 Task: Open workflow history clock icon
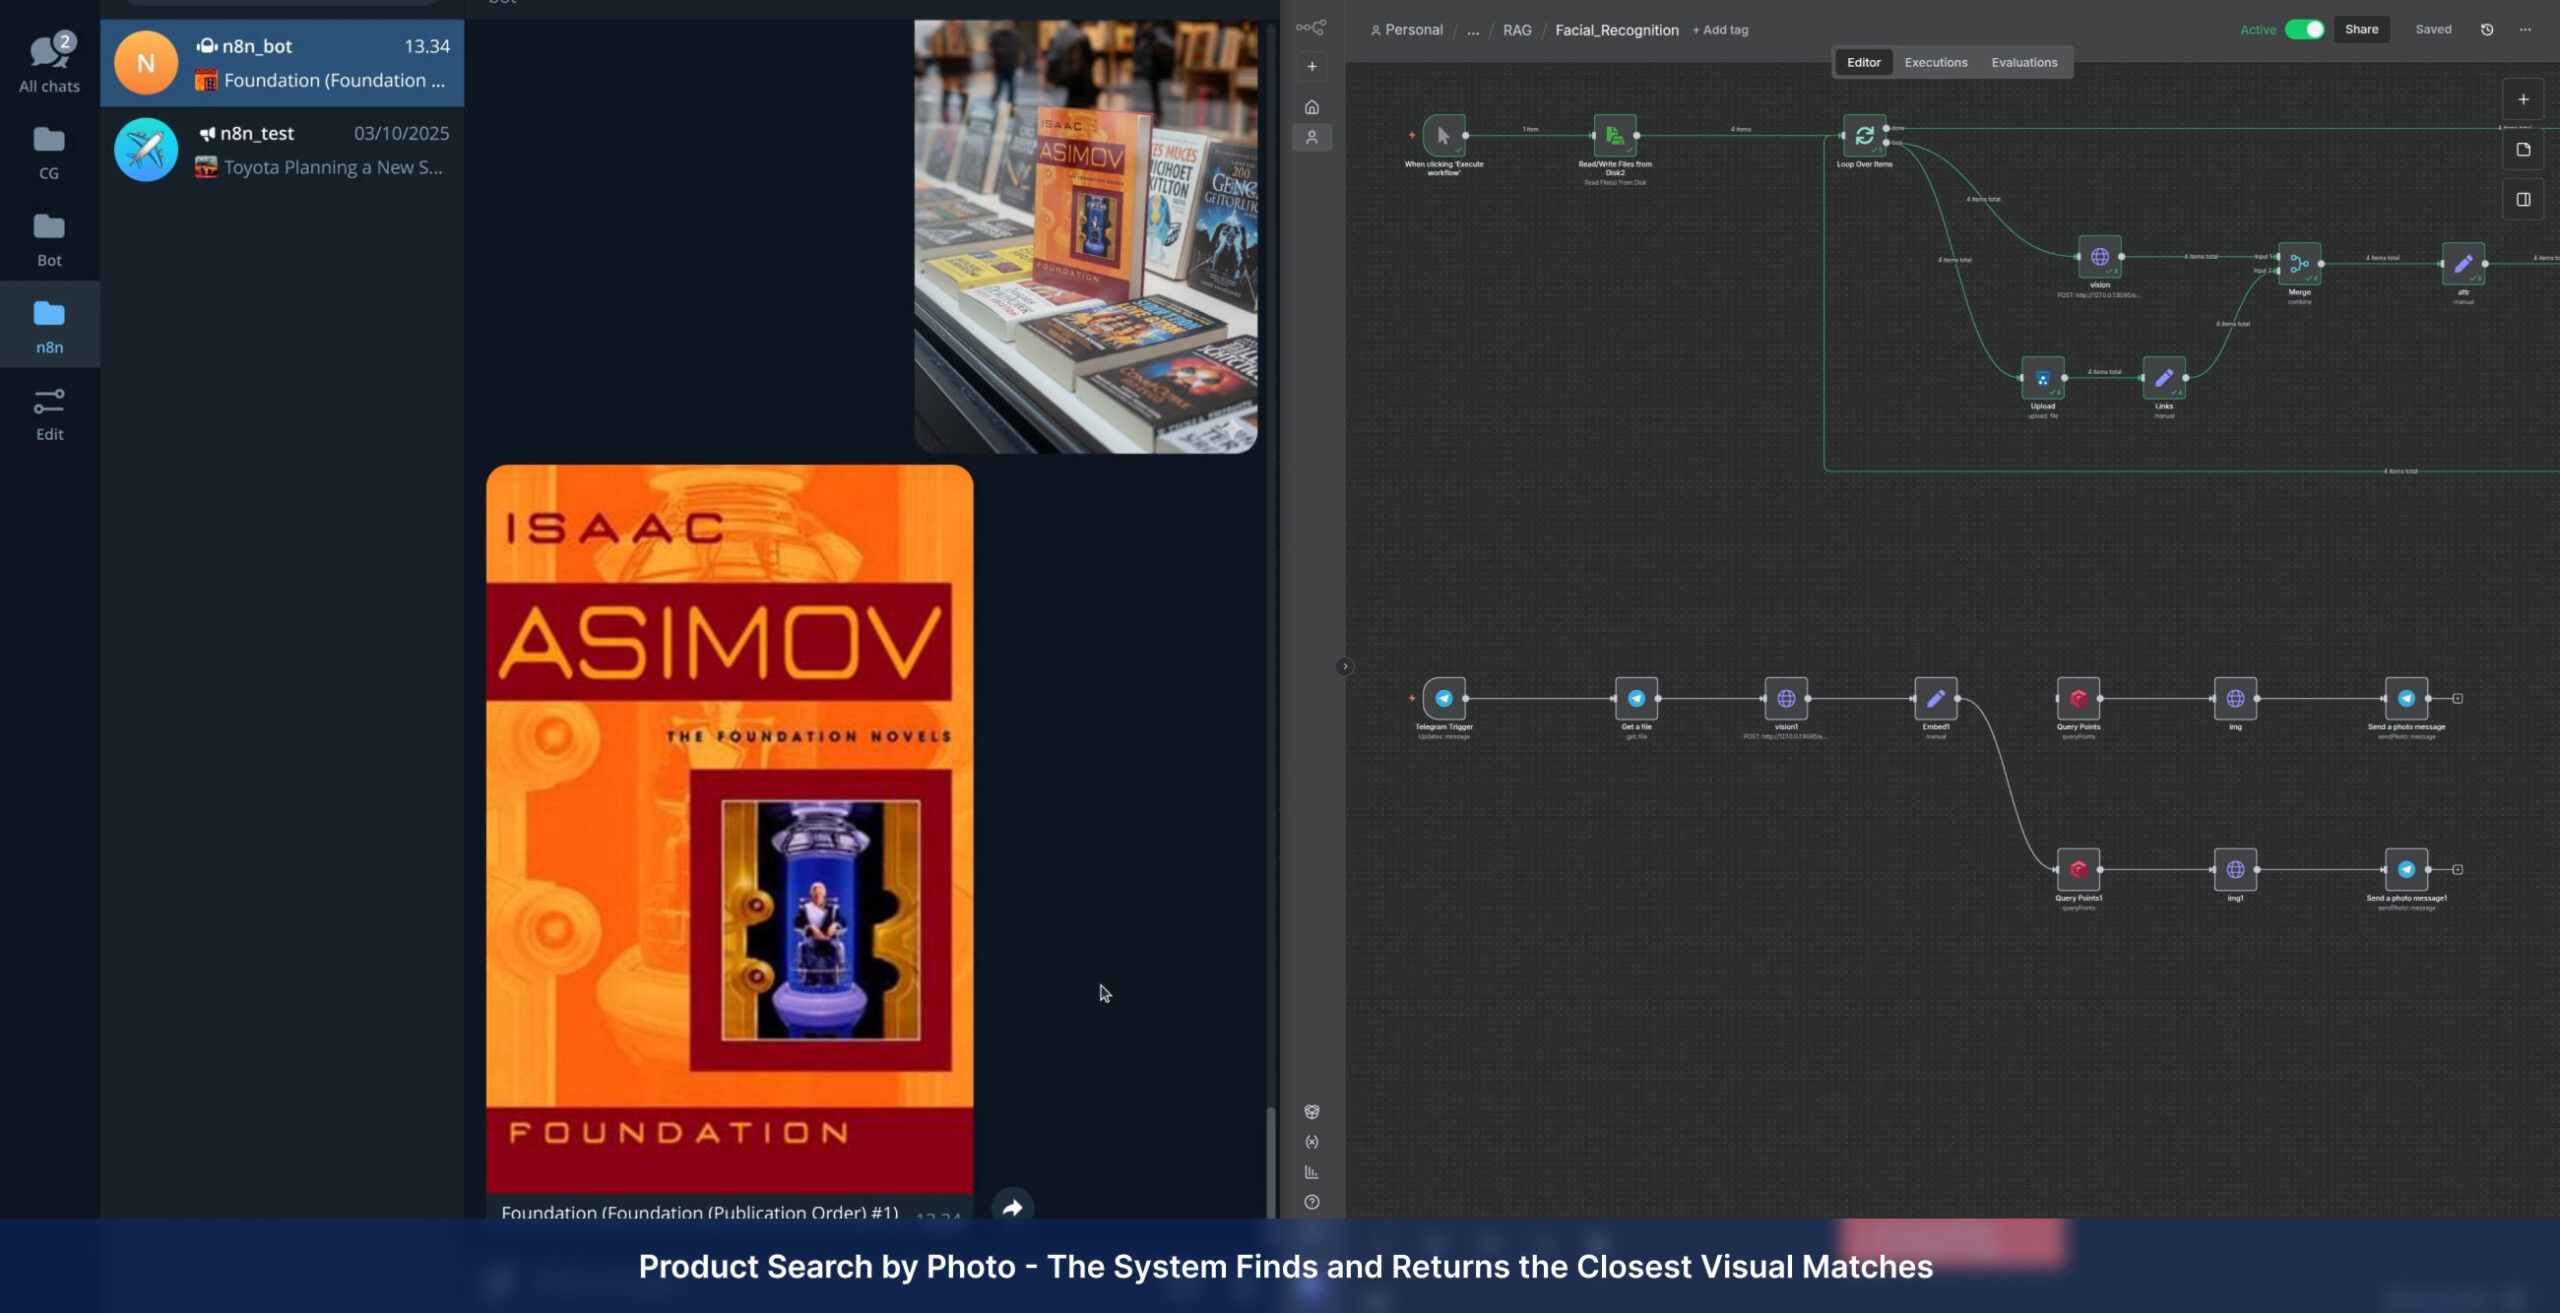pos(2487,30)
